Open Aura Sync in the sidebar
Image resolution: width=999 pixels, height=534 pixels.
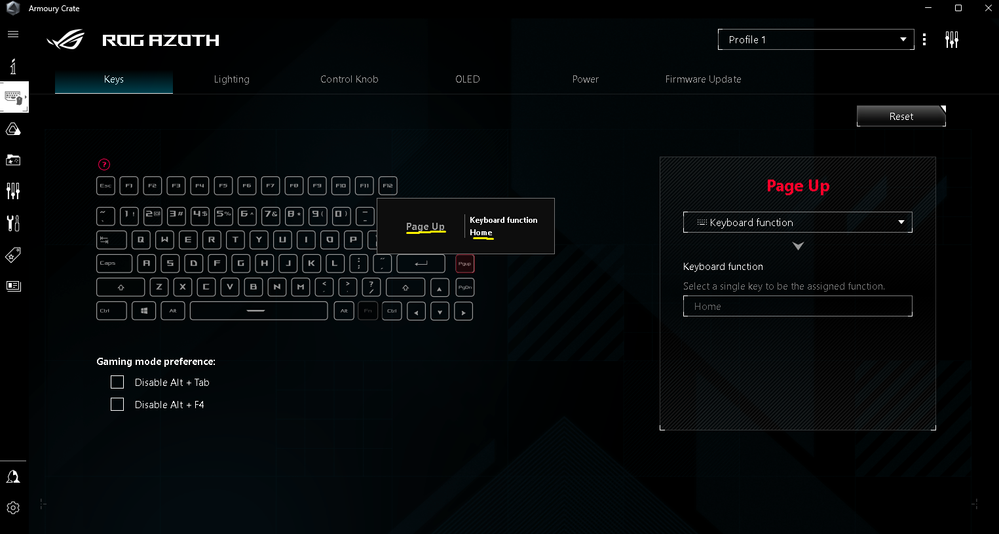pos(13,130)
